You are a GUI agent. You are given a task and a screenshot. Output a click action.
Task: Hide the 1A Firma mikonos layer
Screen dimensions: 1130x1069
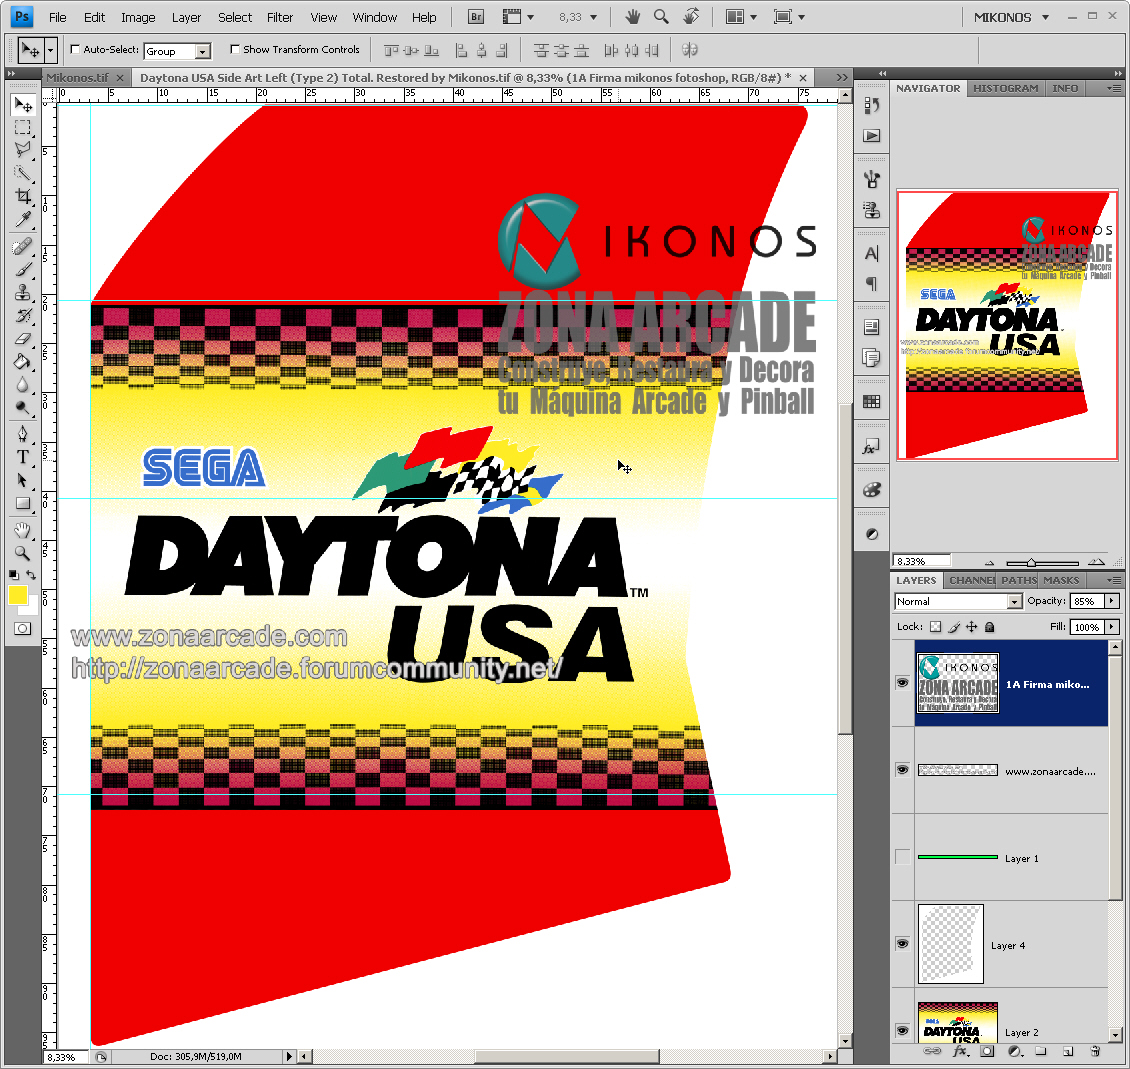tap(902, 683)
